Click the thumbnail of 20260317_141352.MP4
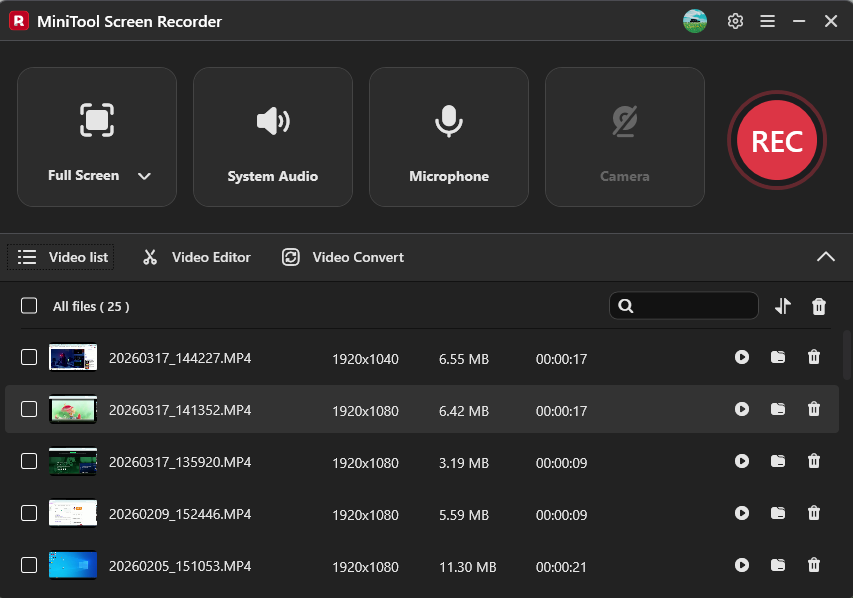853x598 pixels. 73,409
